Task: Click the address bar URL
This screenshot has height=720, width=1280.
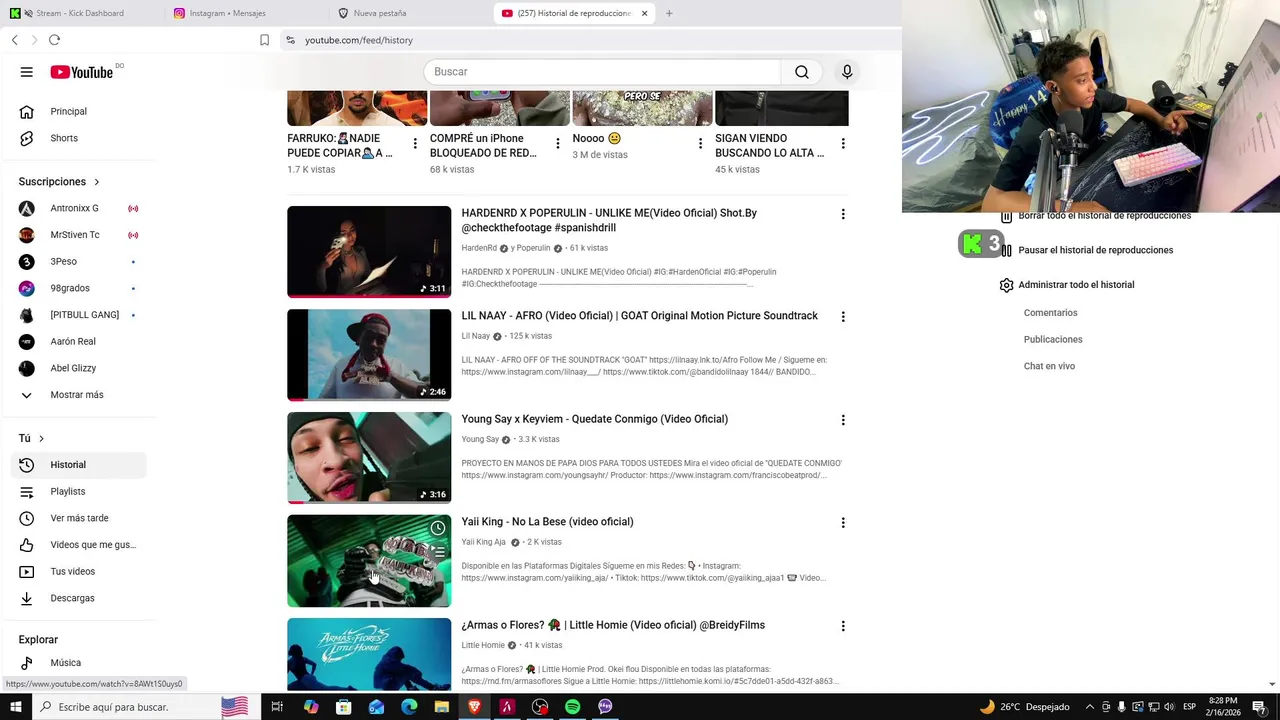Action: (359, 40)
